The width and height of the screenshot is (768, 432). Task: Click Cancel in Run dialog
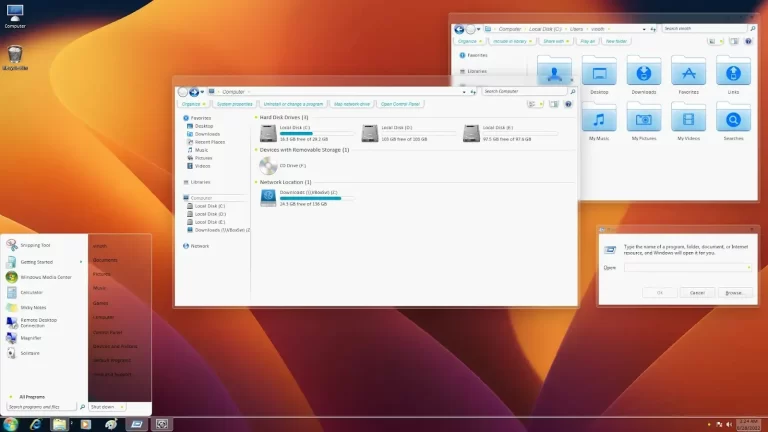pyautogui.click(x=697, y=293)
